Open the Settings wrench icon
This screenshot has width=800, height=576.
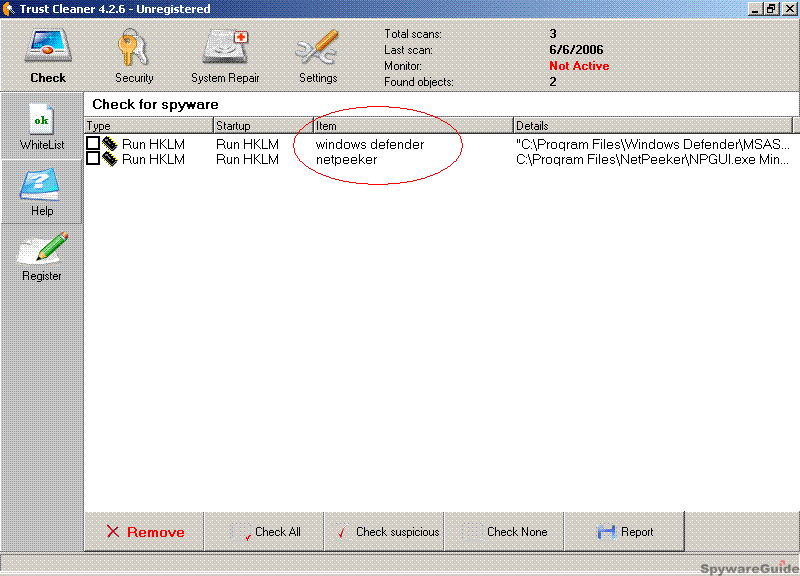[x=317, y=48]
